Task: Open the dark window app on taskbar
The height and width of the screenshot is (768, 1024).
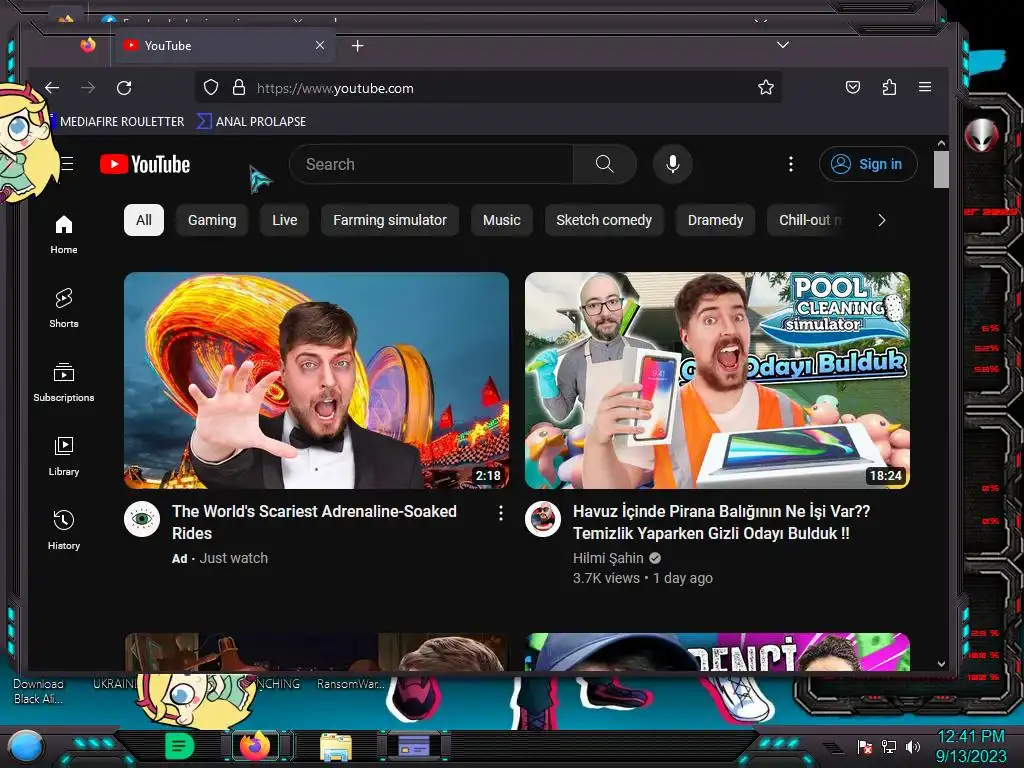Action: pos(414,746)
